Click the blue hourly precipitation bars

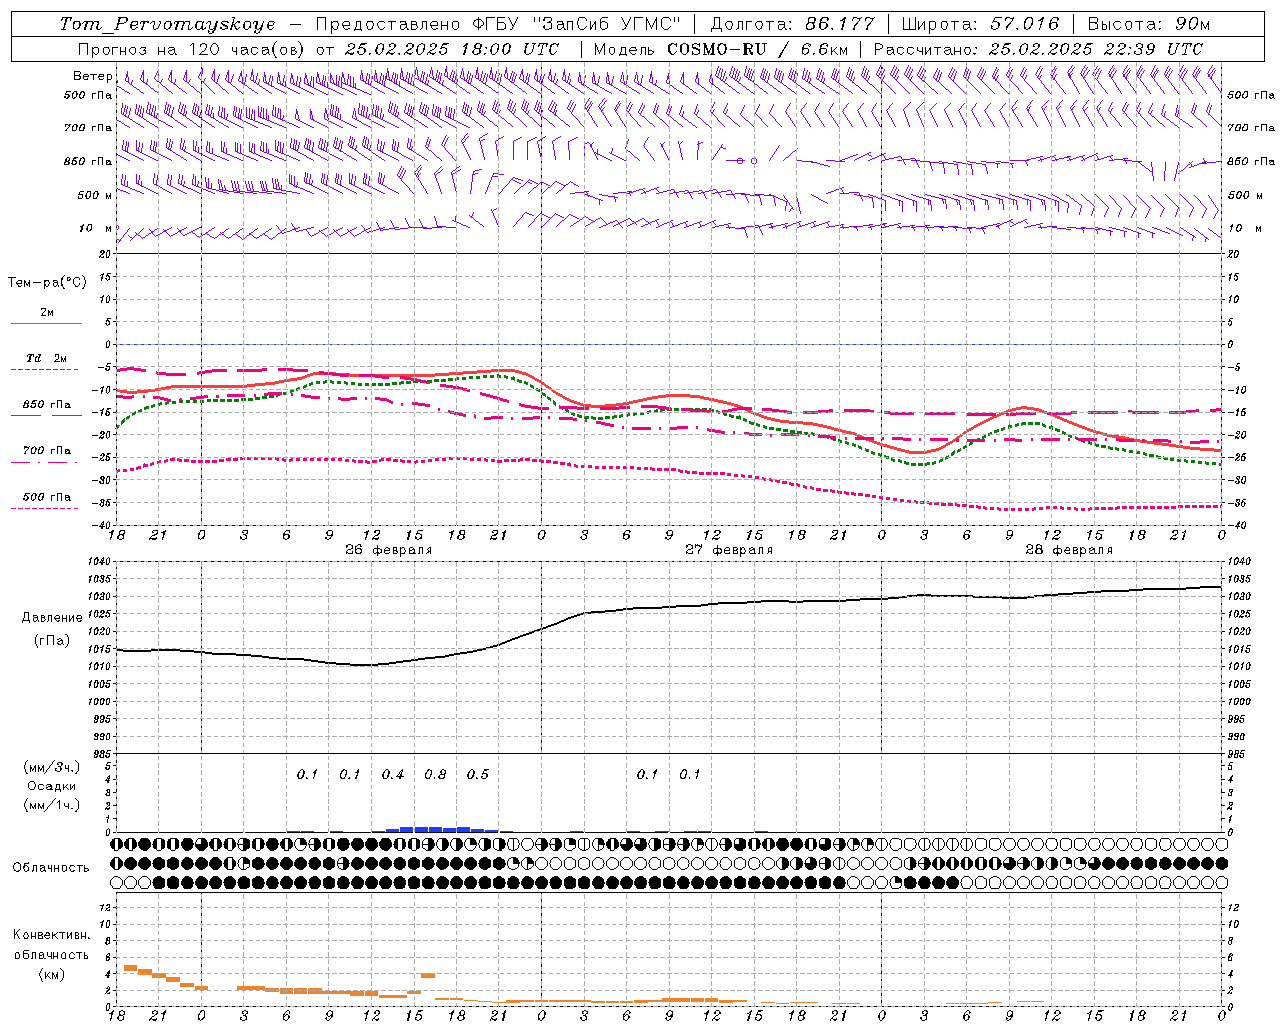(442, 829)
